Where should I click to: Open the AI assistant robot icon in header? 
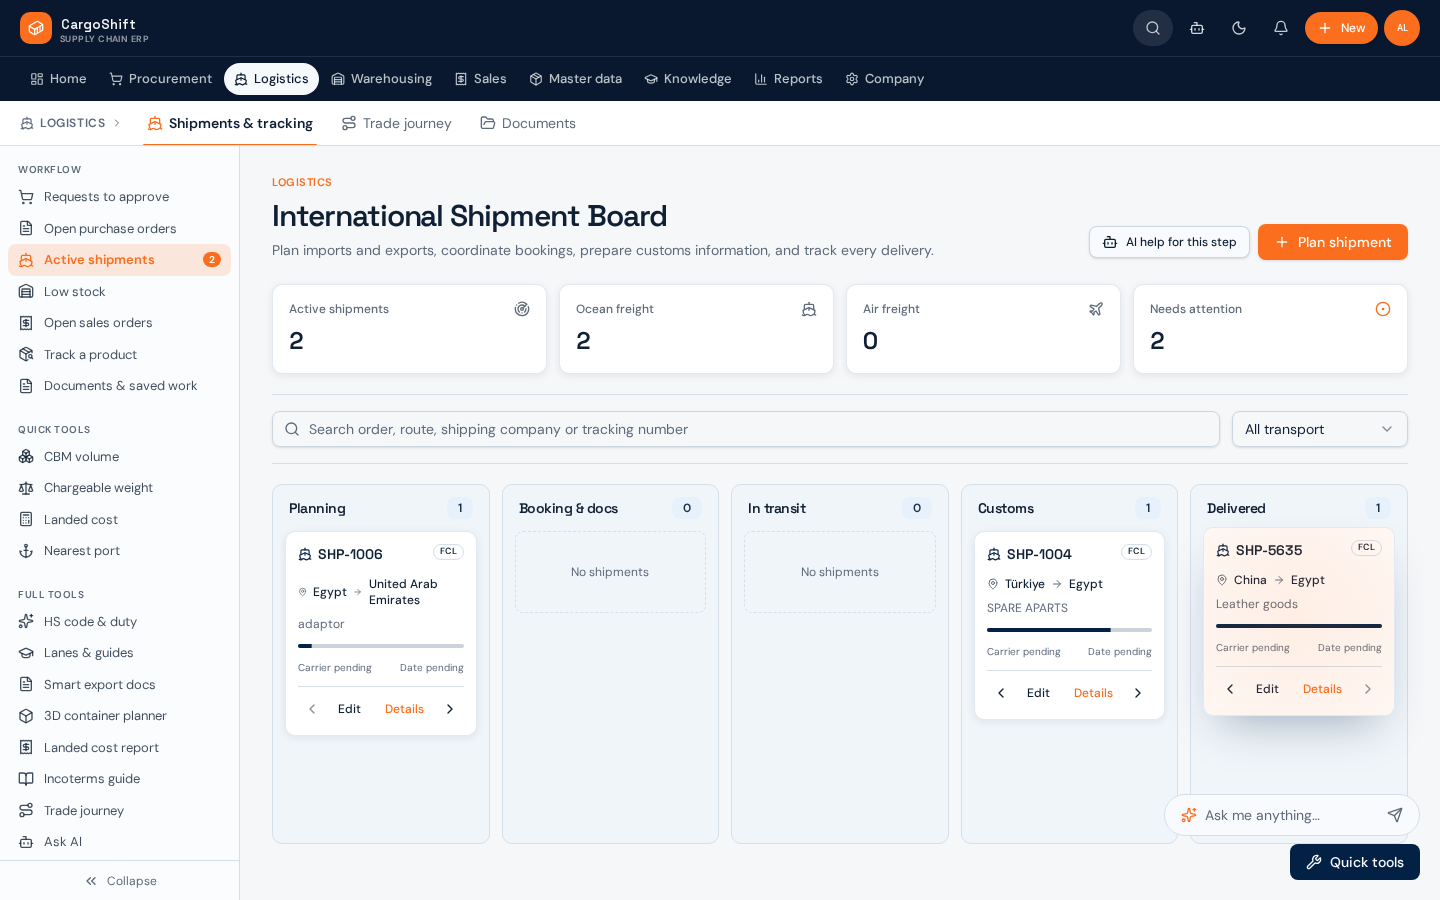[1197, 28]
